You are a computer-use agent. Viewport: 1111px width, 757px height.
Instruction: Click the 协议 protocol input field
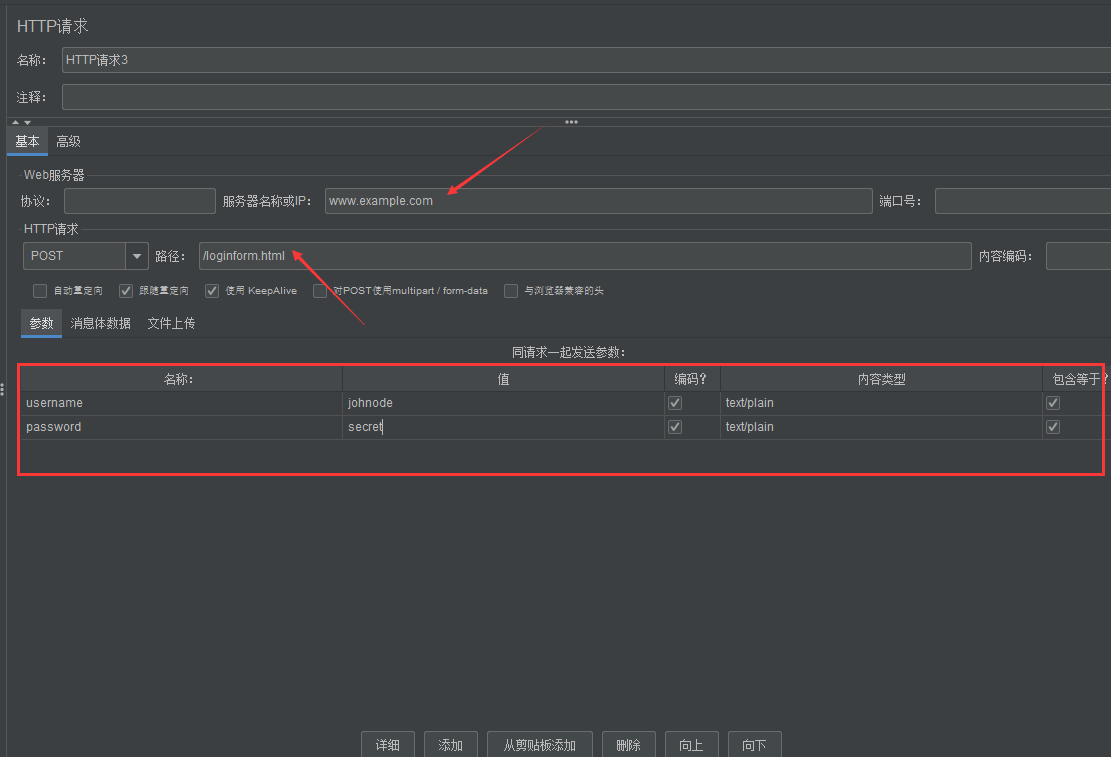pos(140,201)
